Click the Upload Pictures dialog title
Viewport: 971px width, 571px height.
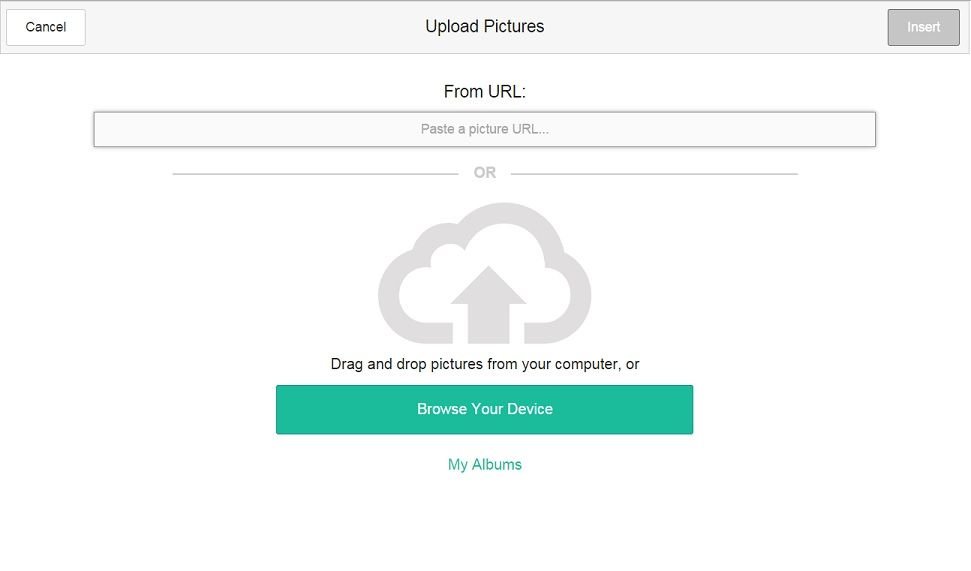point(484,27)
